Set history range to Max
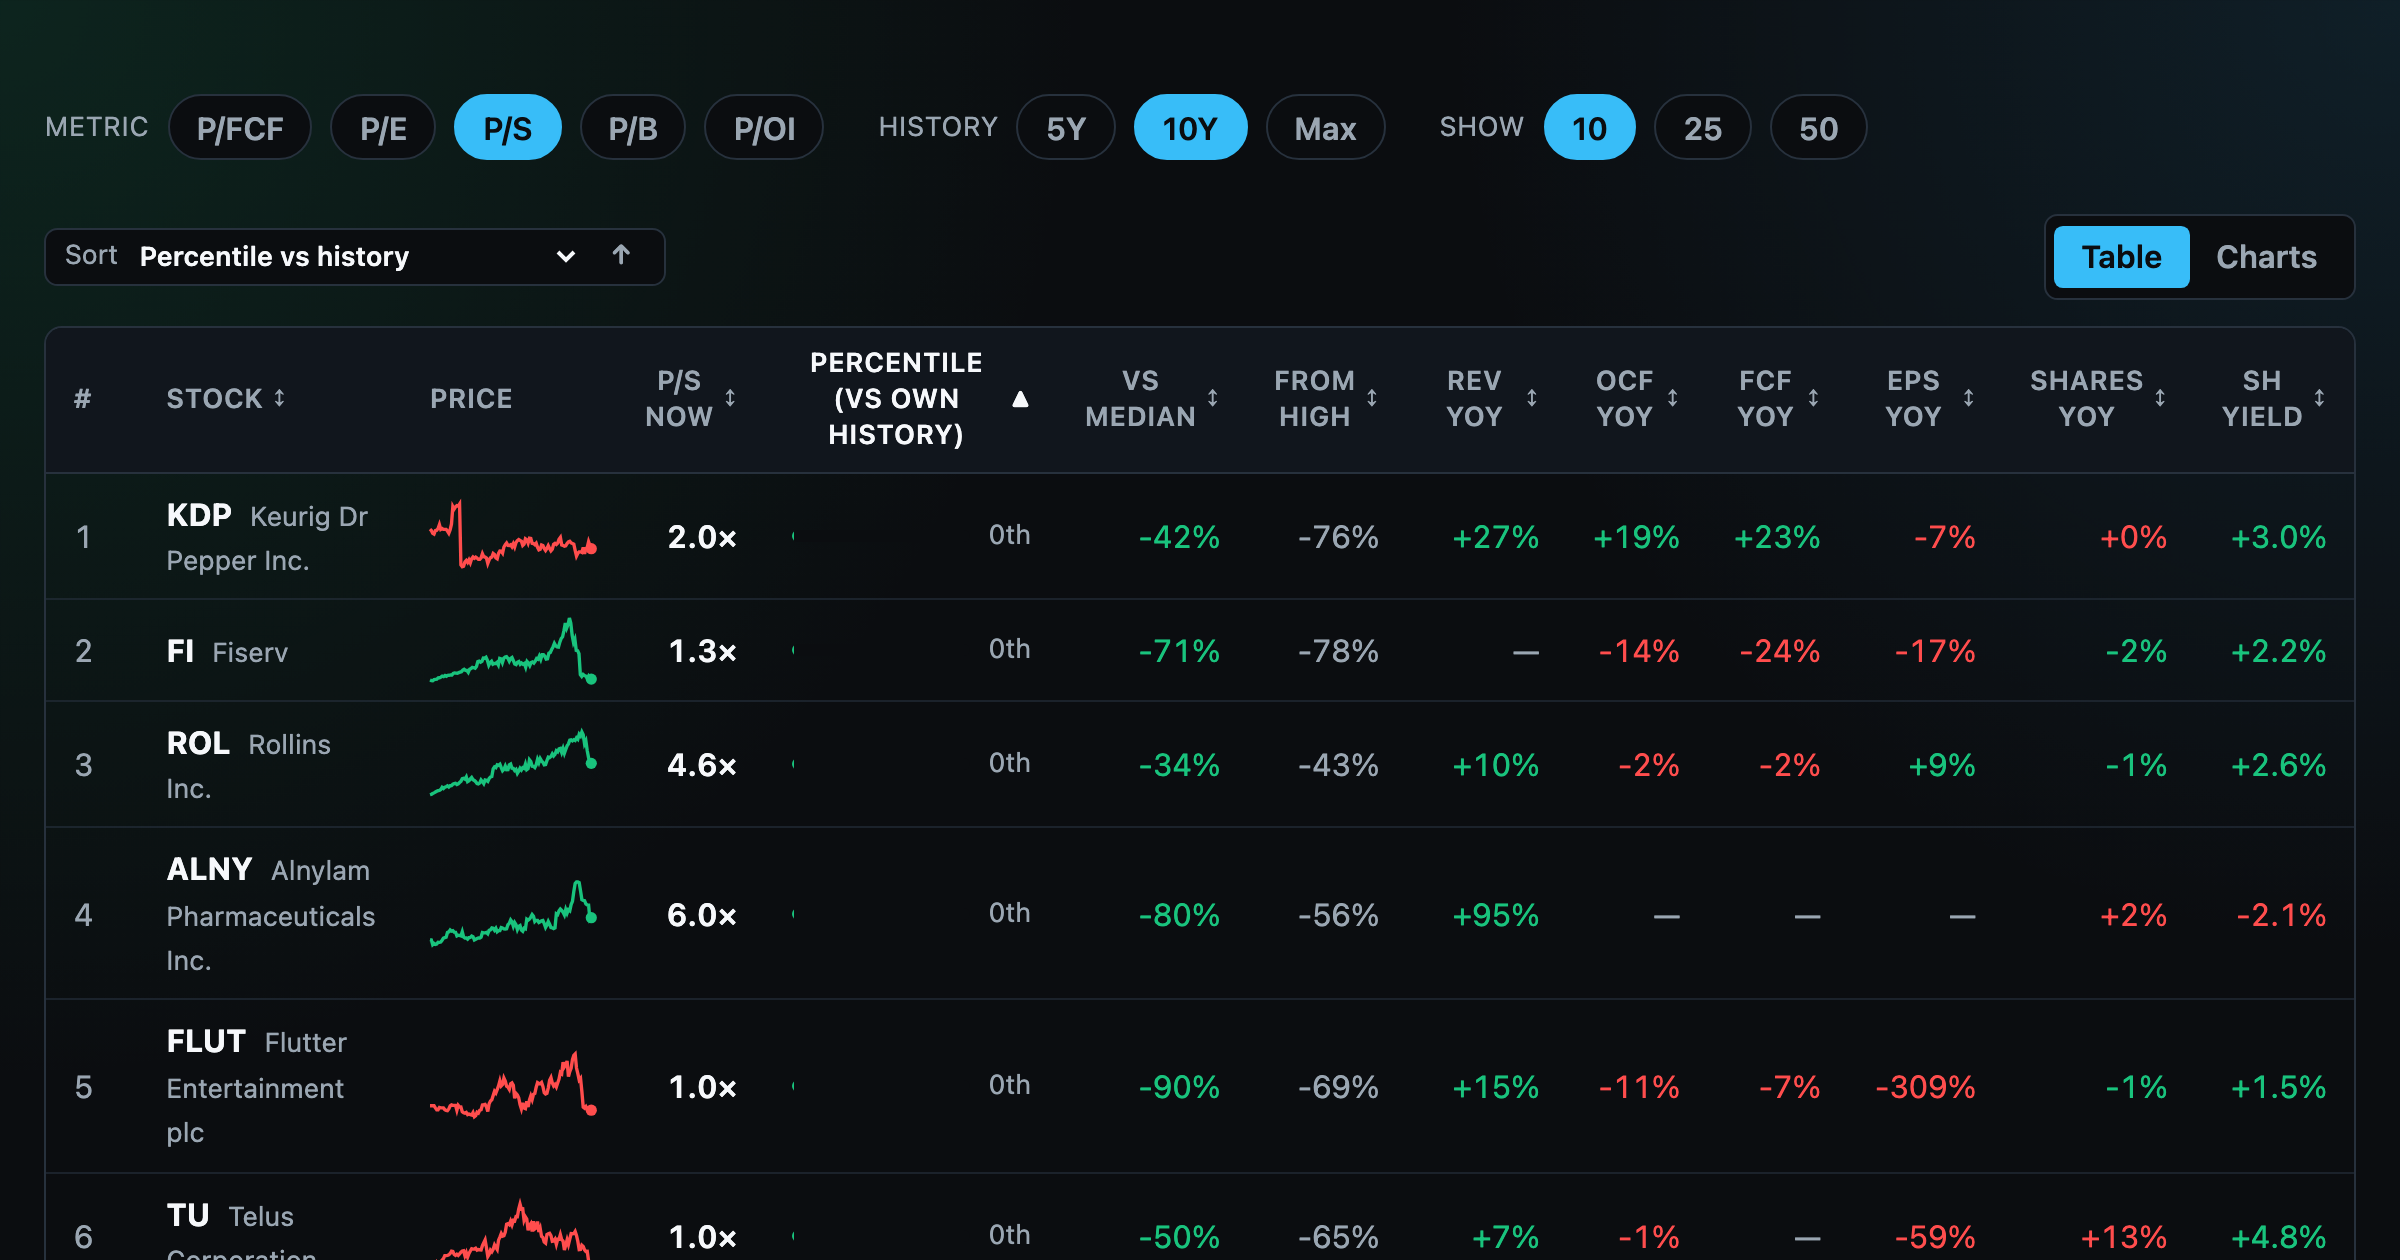The image size is (2400, 1260). [1326, 128]
